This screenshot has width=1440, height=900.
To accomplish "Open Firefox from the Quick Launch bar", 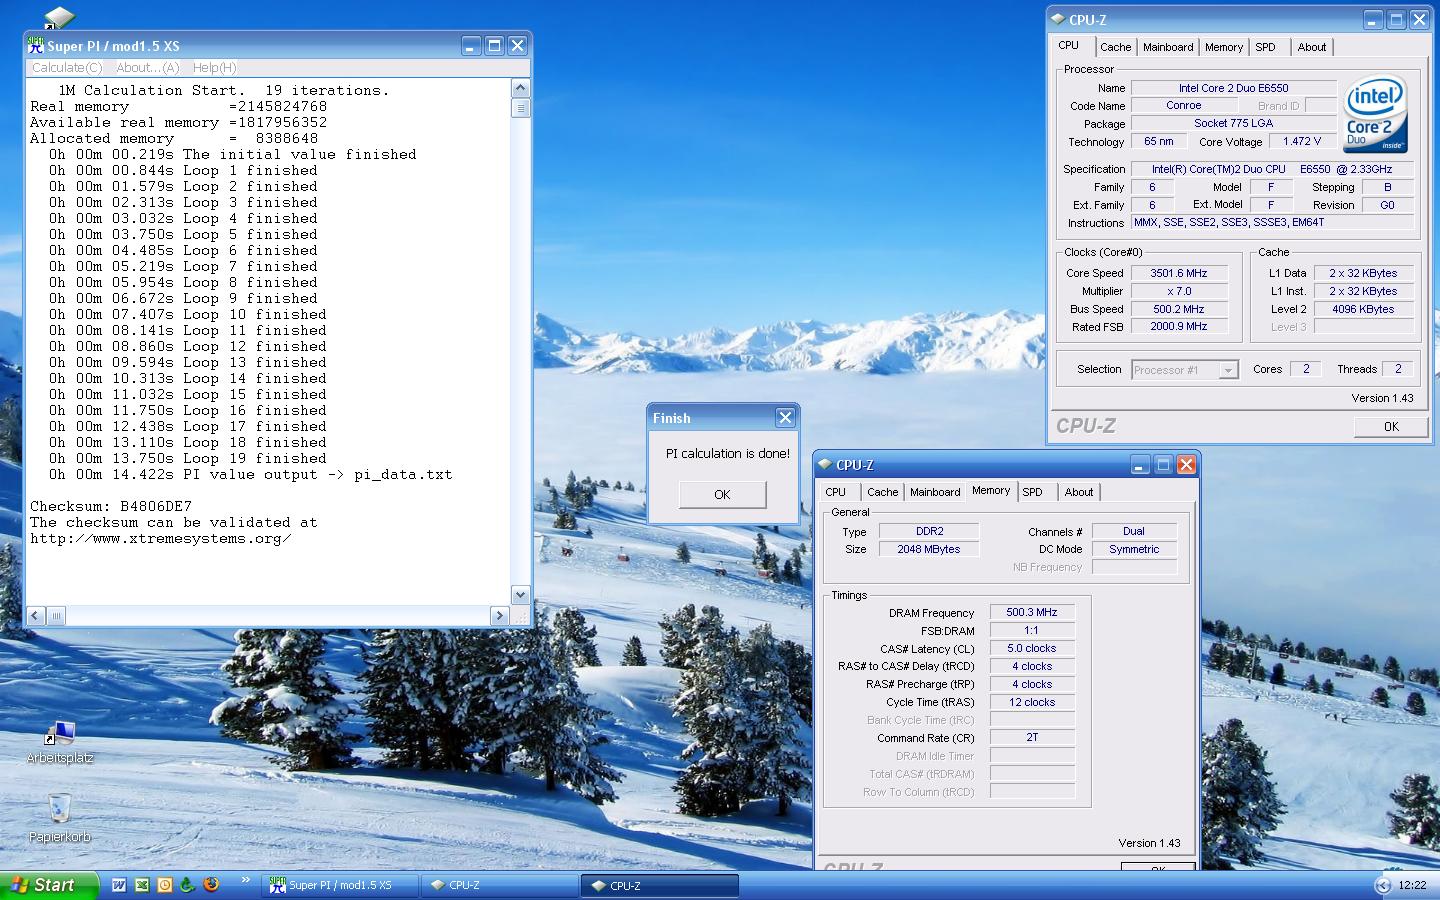I will point(211,885).
